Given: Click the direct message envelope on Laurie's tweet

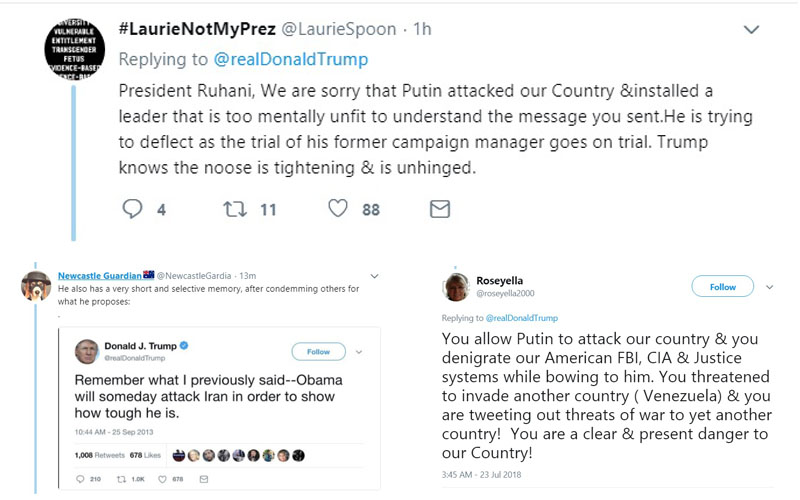Looking at the screenshot, I should [440, 209].
